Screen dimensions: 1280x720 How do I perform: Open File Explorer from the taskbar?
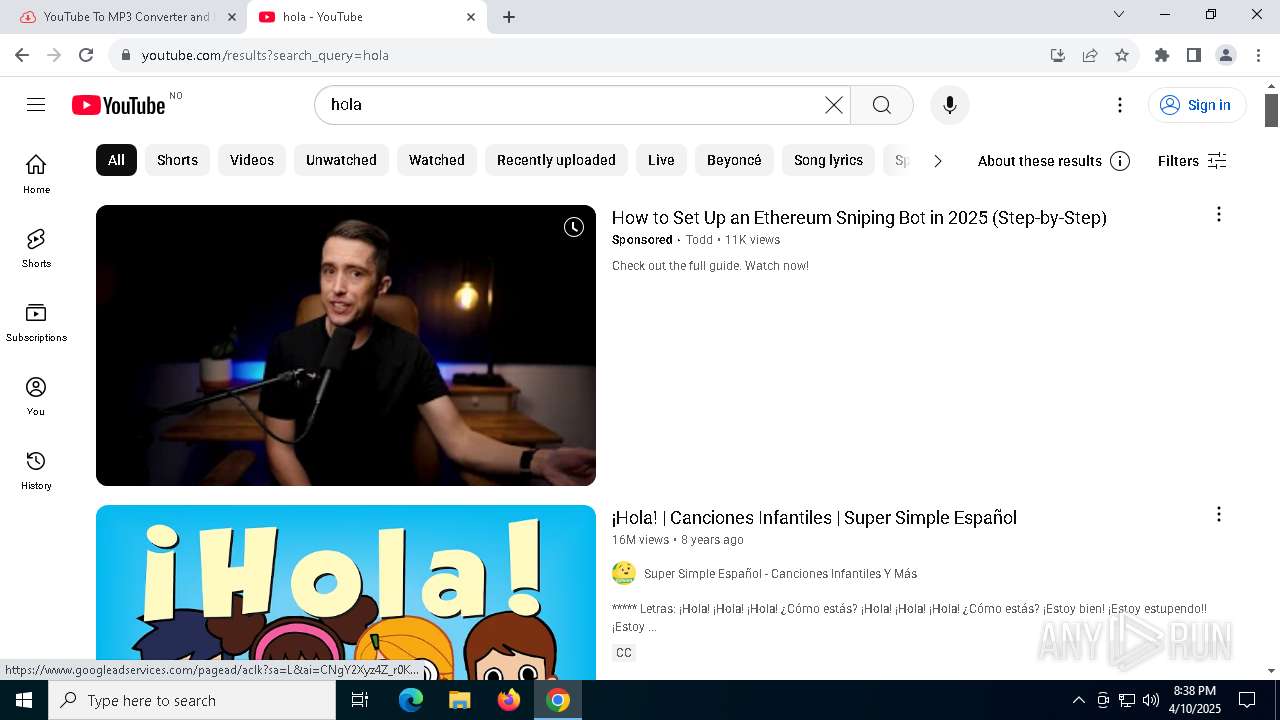coord(460,700)
